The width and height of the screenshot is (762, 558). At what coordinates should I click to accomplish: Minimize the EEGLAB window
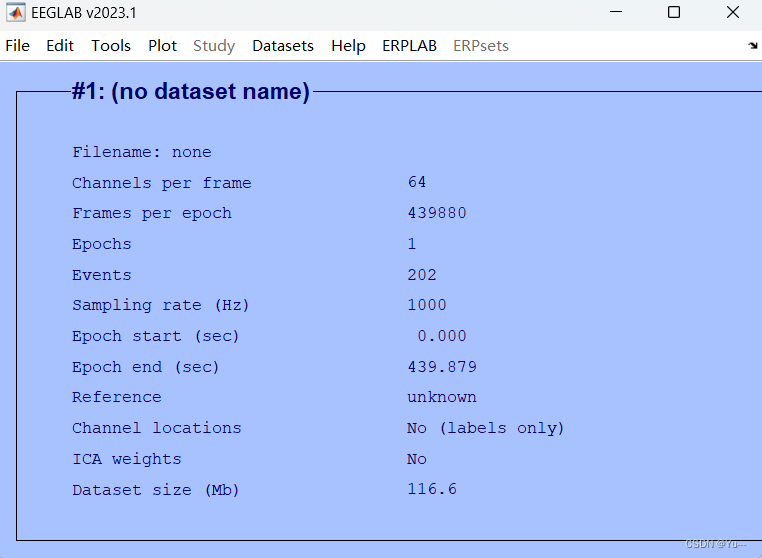616,12
